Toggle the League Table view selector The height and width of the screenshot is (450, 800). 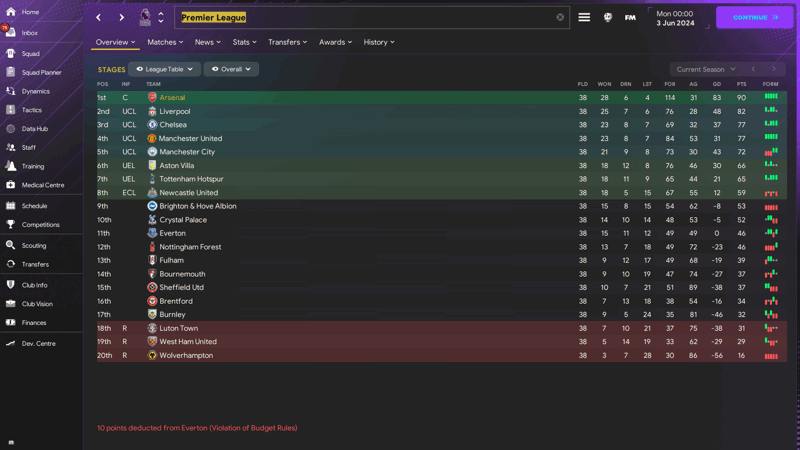coord(164,69)
